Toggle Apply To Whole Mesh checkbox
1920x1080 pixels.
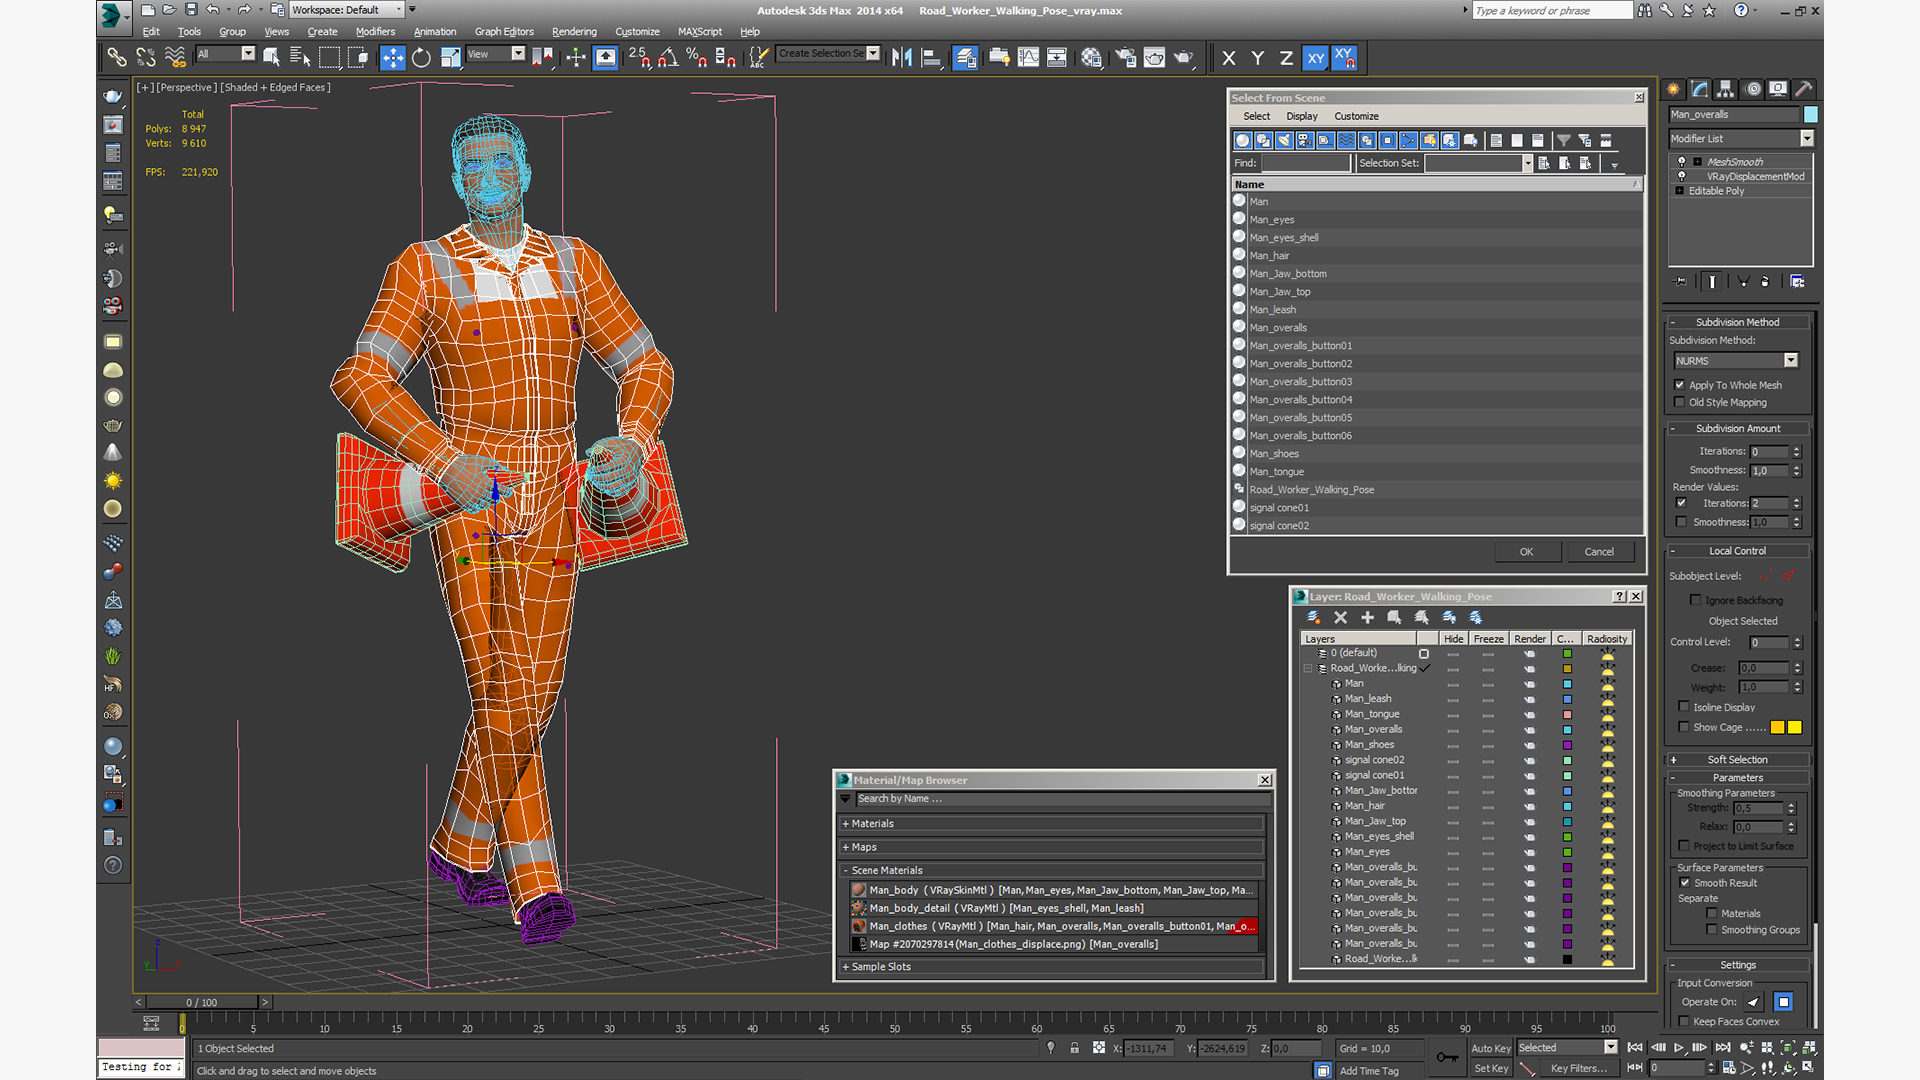coord(1680,385)
